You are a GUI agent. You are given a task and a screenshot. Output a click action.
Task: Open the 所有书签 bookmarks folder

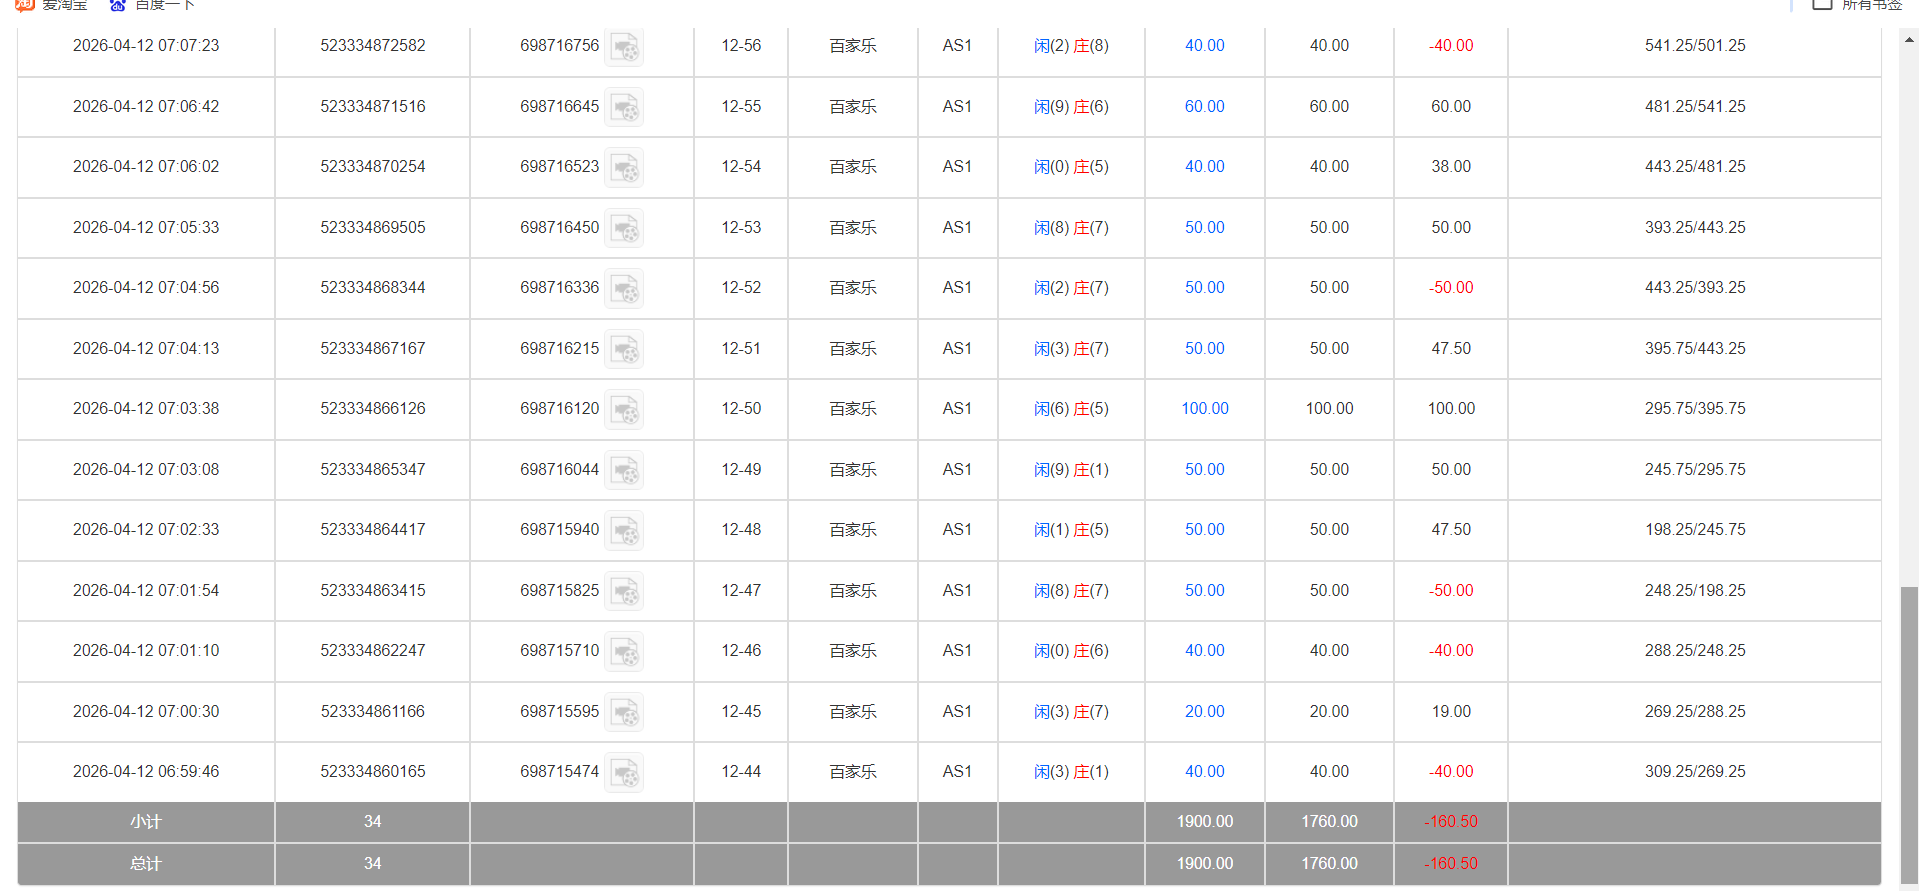tap(1860, 5)
